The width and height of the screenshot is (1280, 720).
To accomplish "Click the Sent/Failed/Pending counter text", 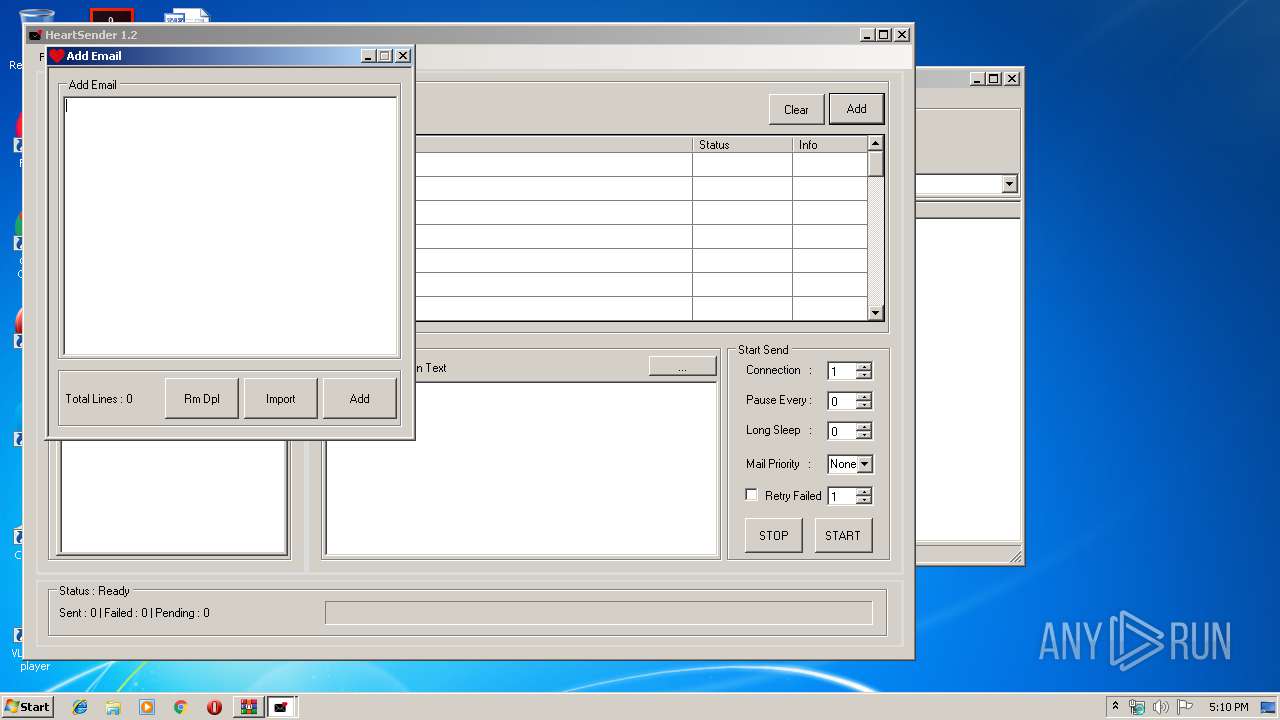I will click(134, 613).
